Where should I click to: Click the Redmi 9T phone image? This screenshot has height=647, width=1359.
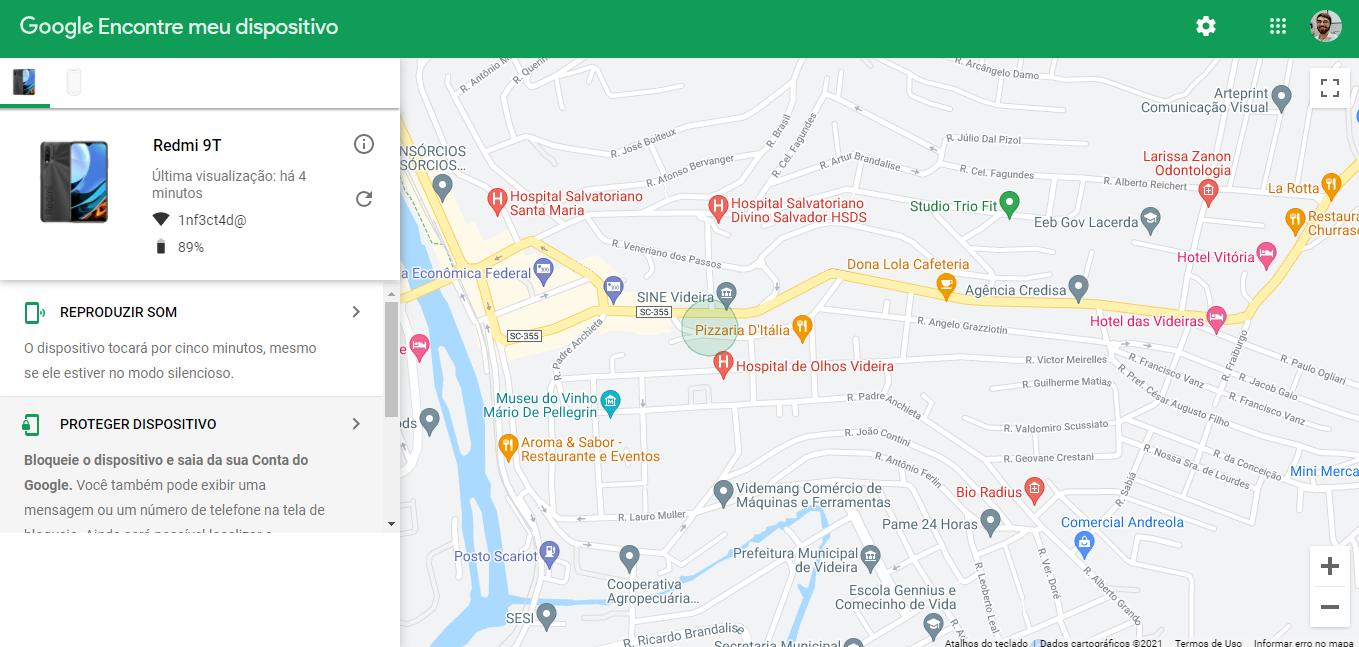75,181
